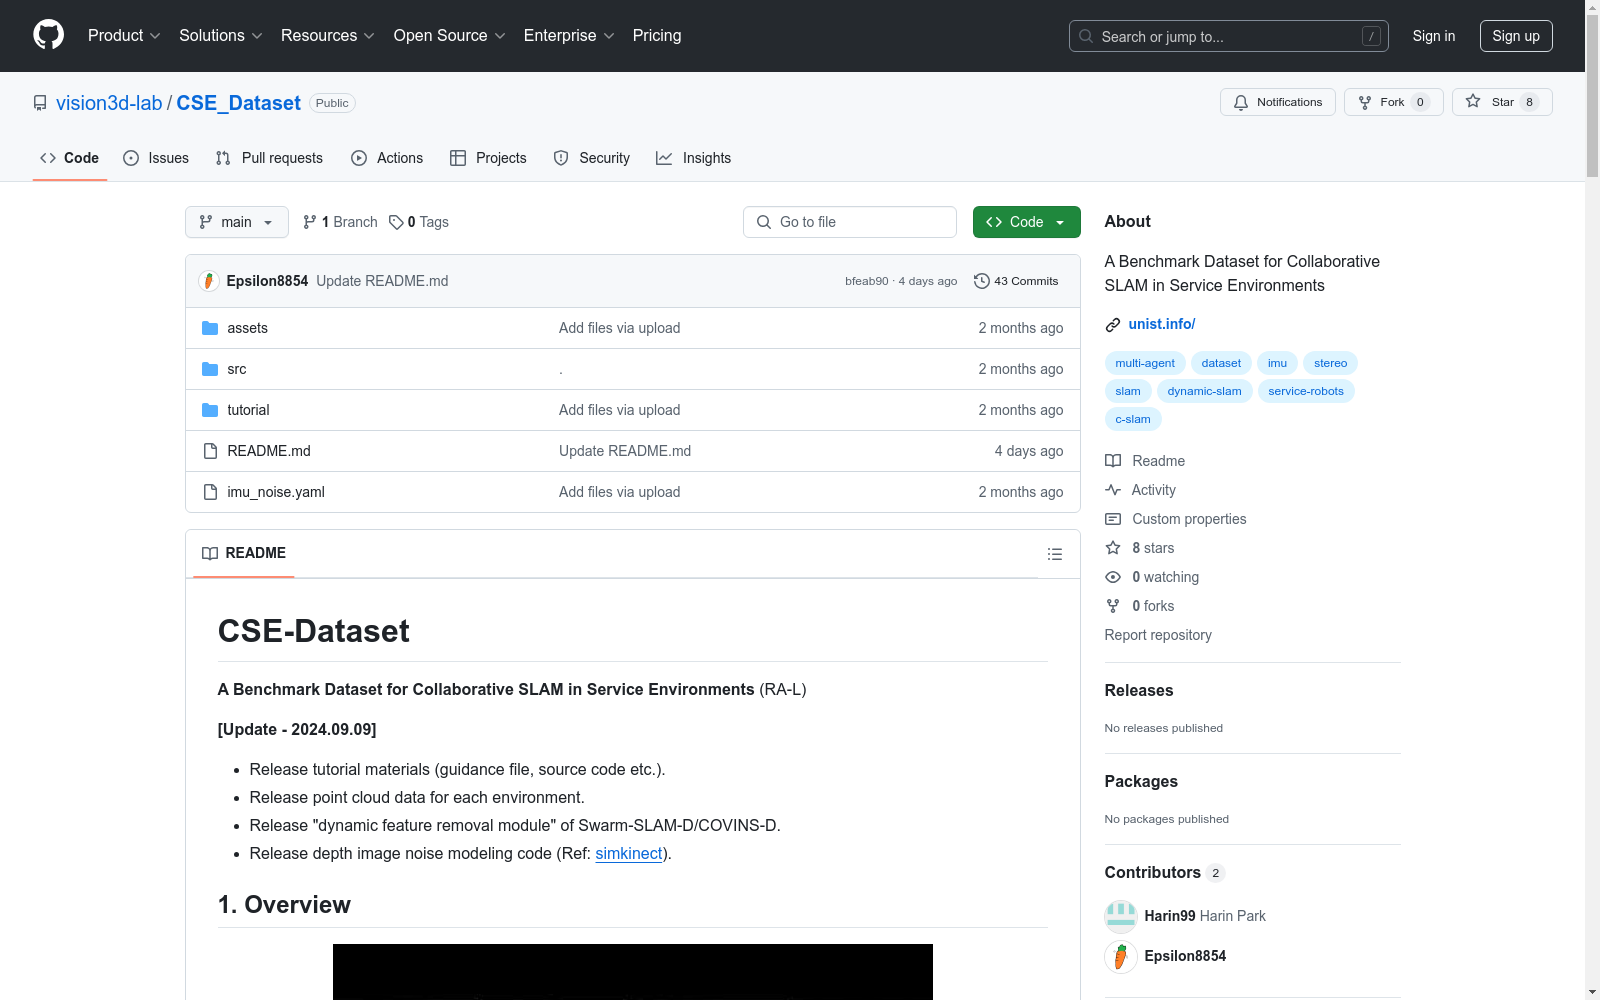1600x1000 pixels.
Task: Click the 1 Branch link
Action: pos(340,222)
